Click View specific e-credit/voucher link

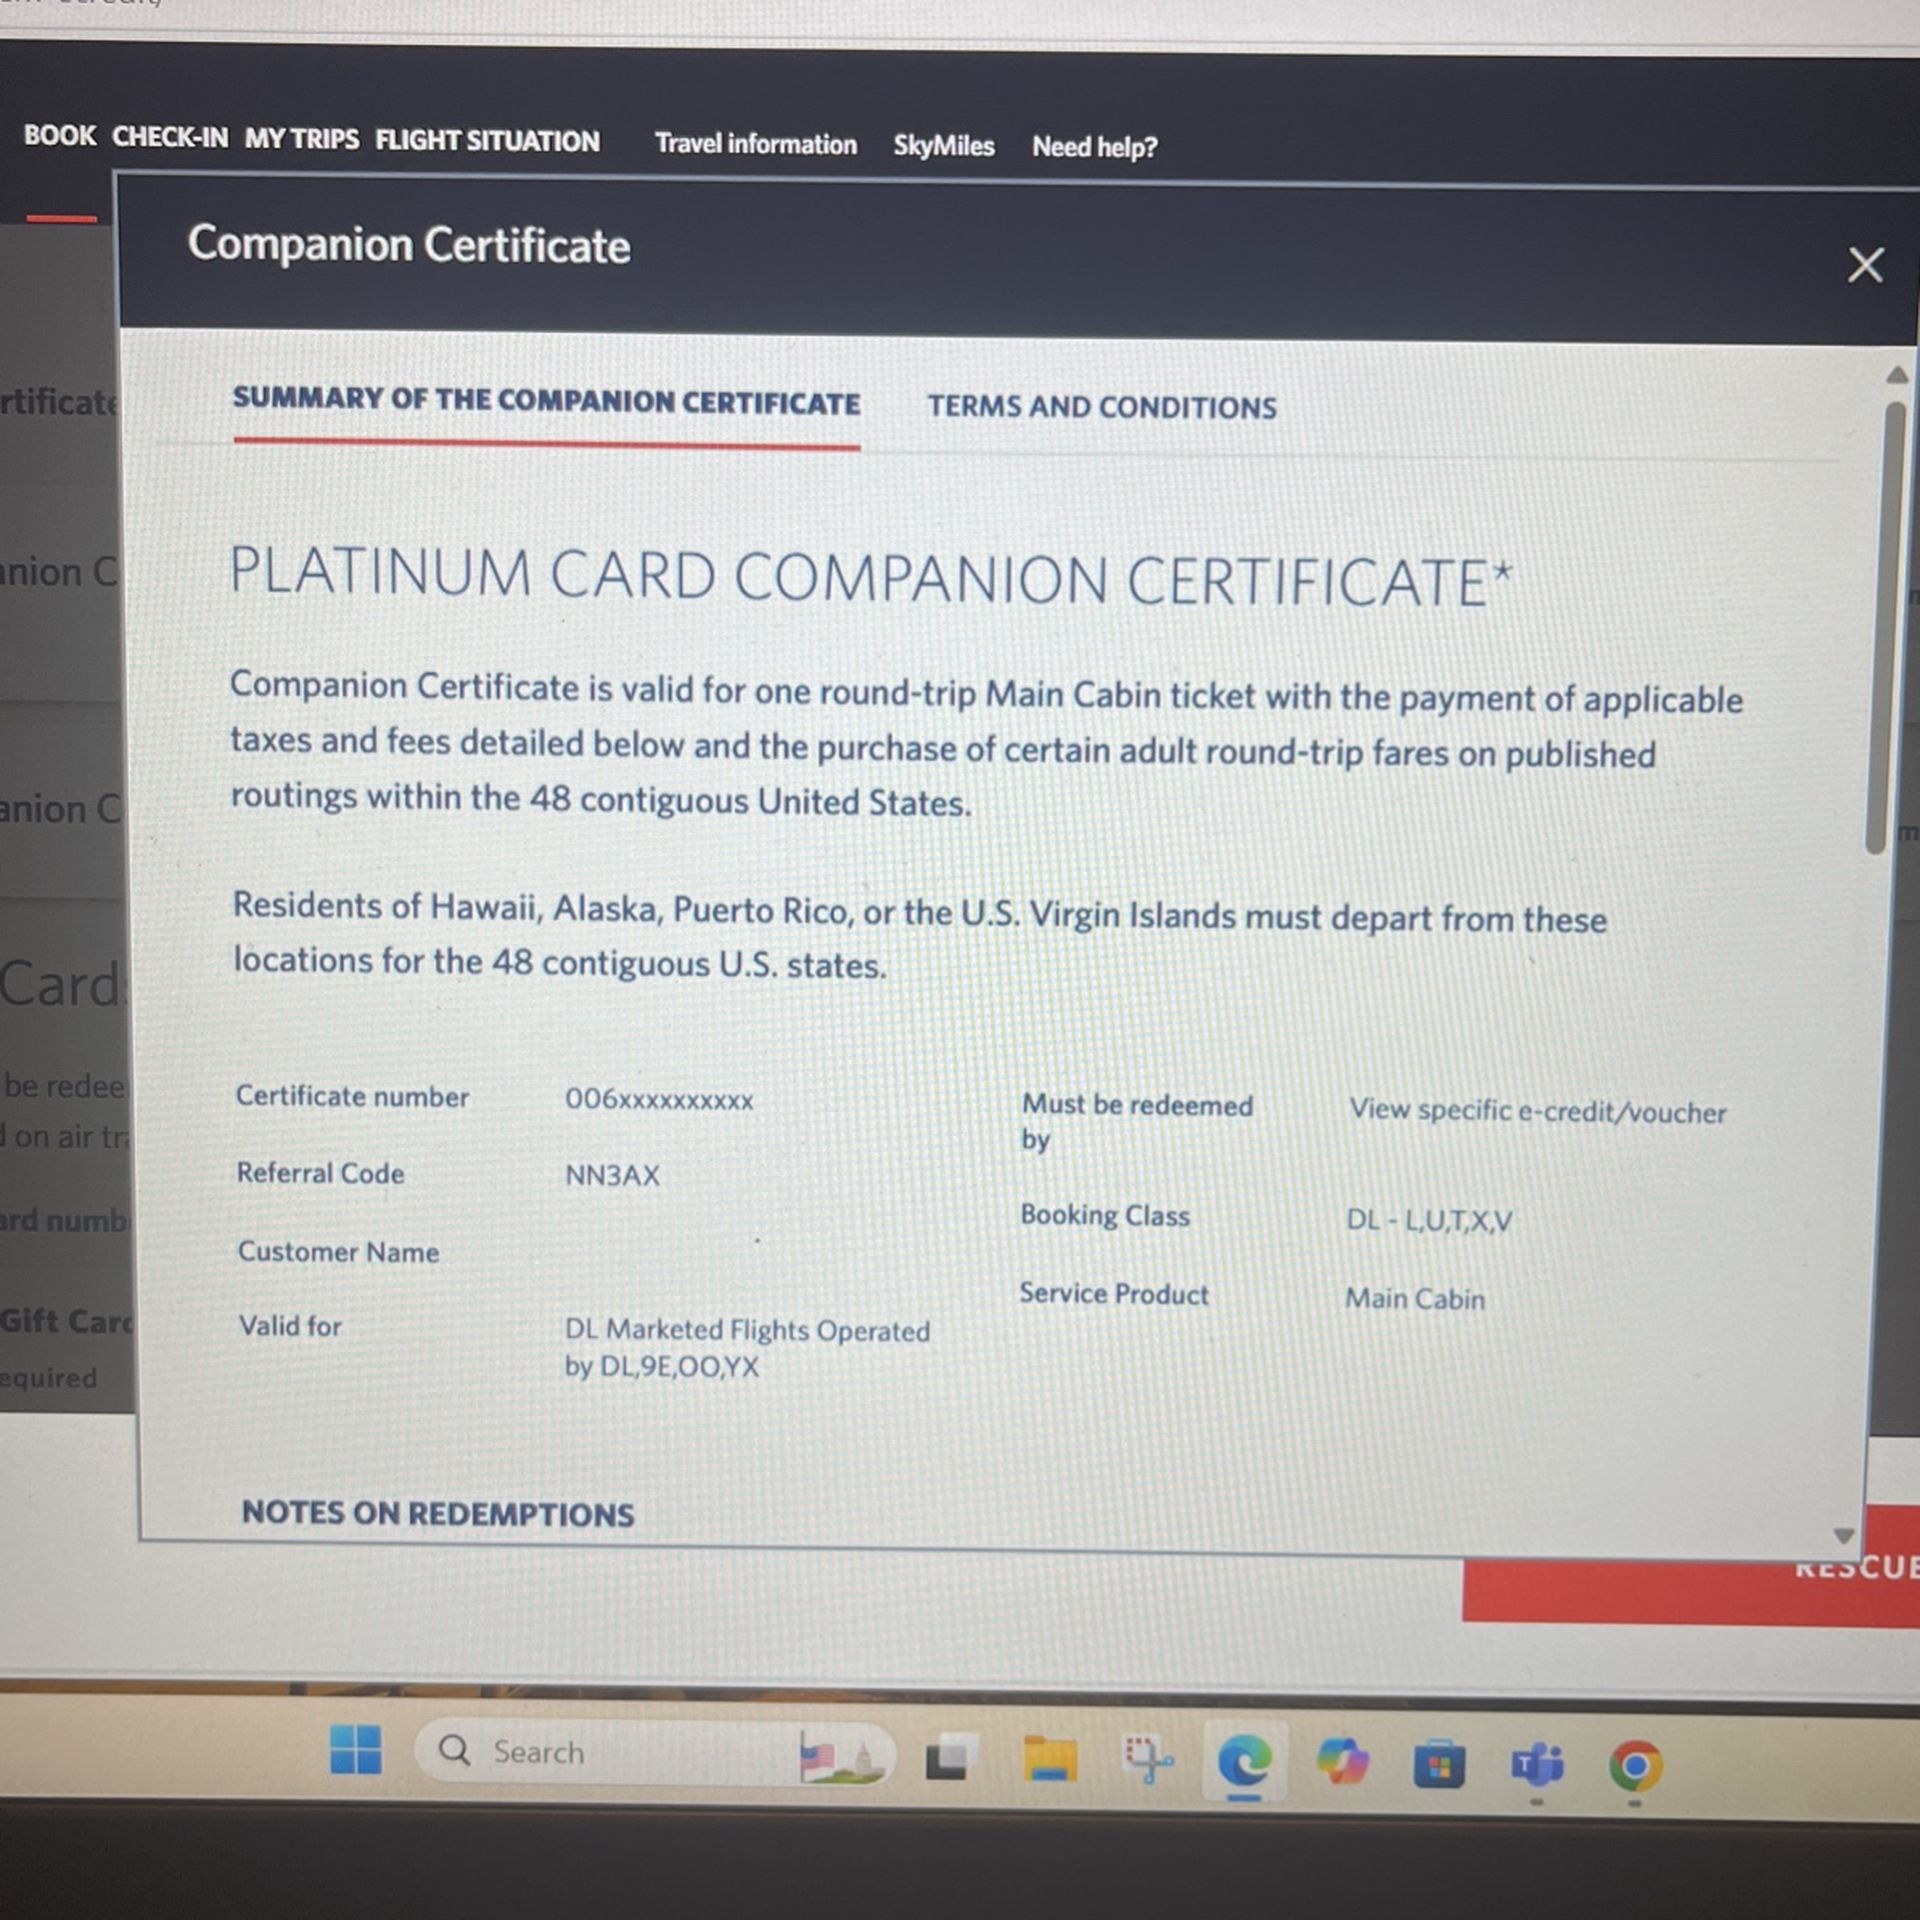1537,1111
